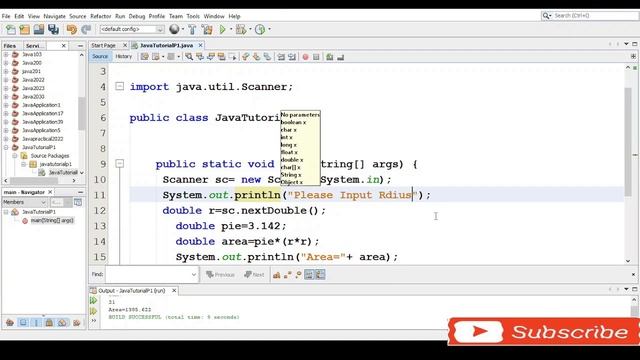Click the Debug Project icon

pyautogui.click(x=240, y=29)
